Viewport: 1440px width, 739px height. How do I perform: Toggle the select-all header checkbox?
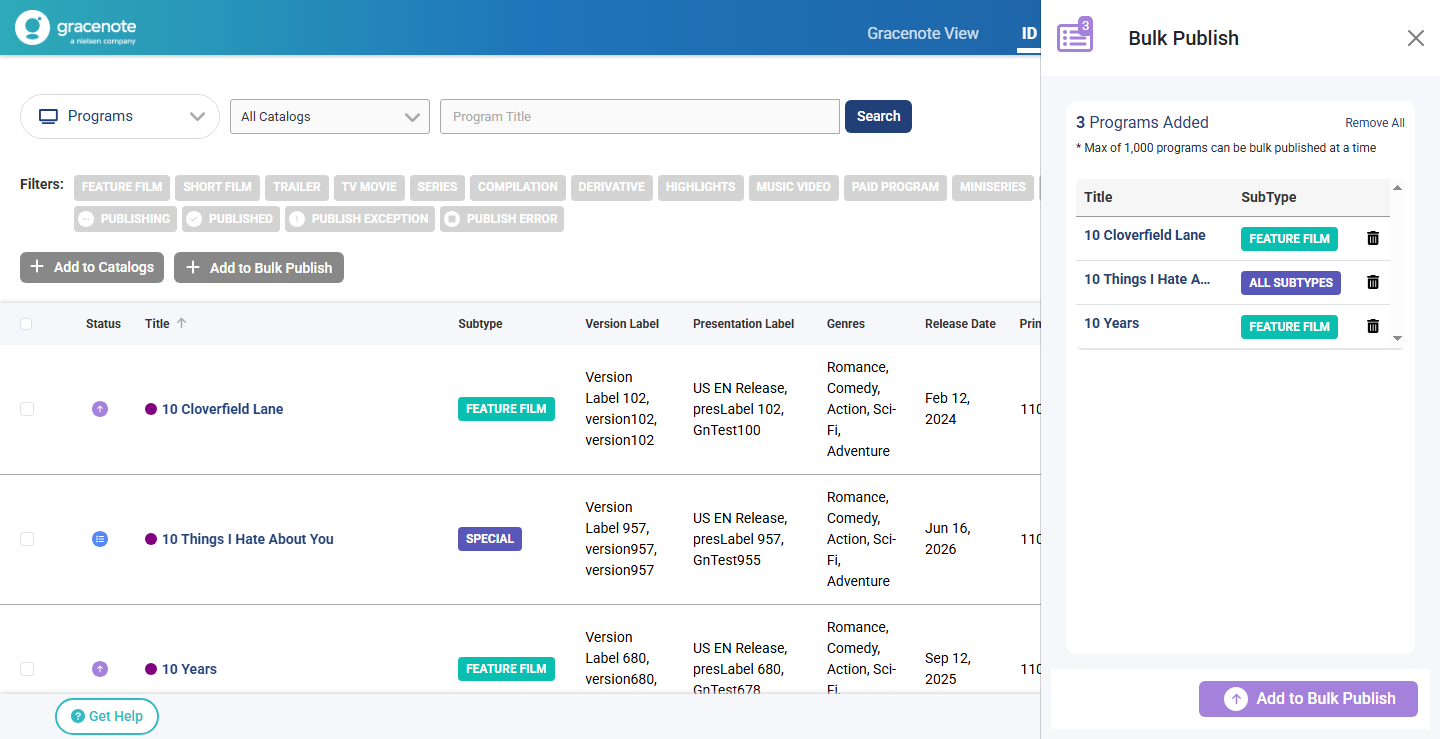pos(26,324)
